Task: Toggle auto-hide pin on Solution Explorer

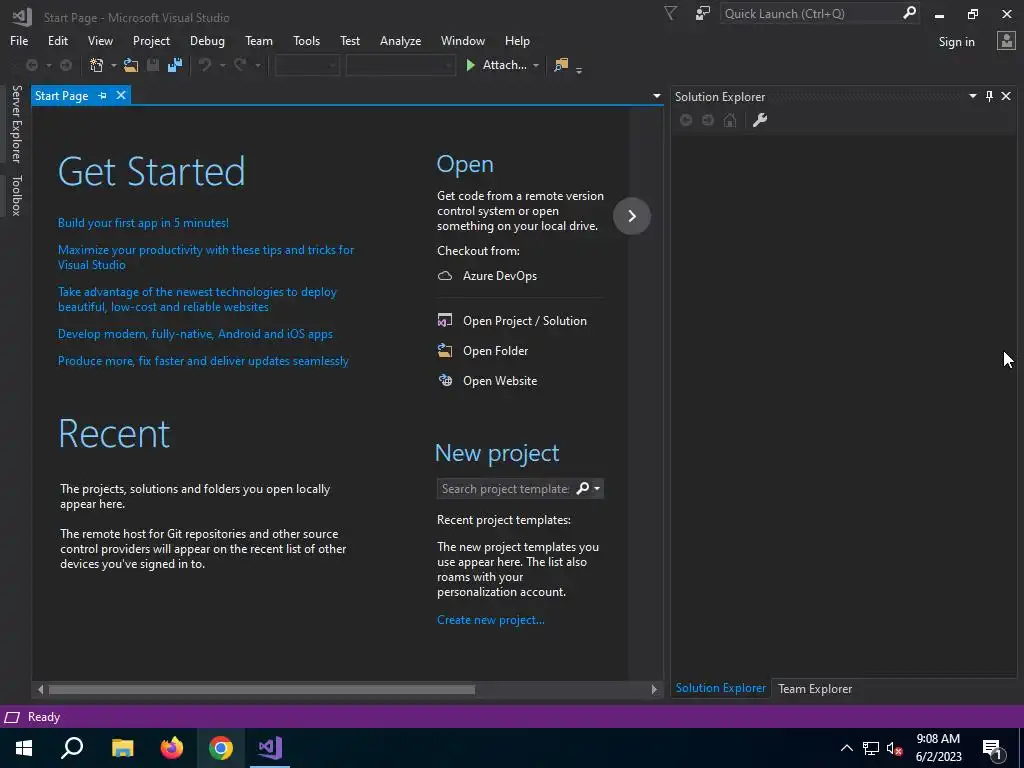Action: point(989,96)
